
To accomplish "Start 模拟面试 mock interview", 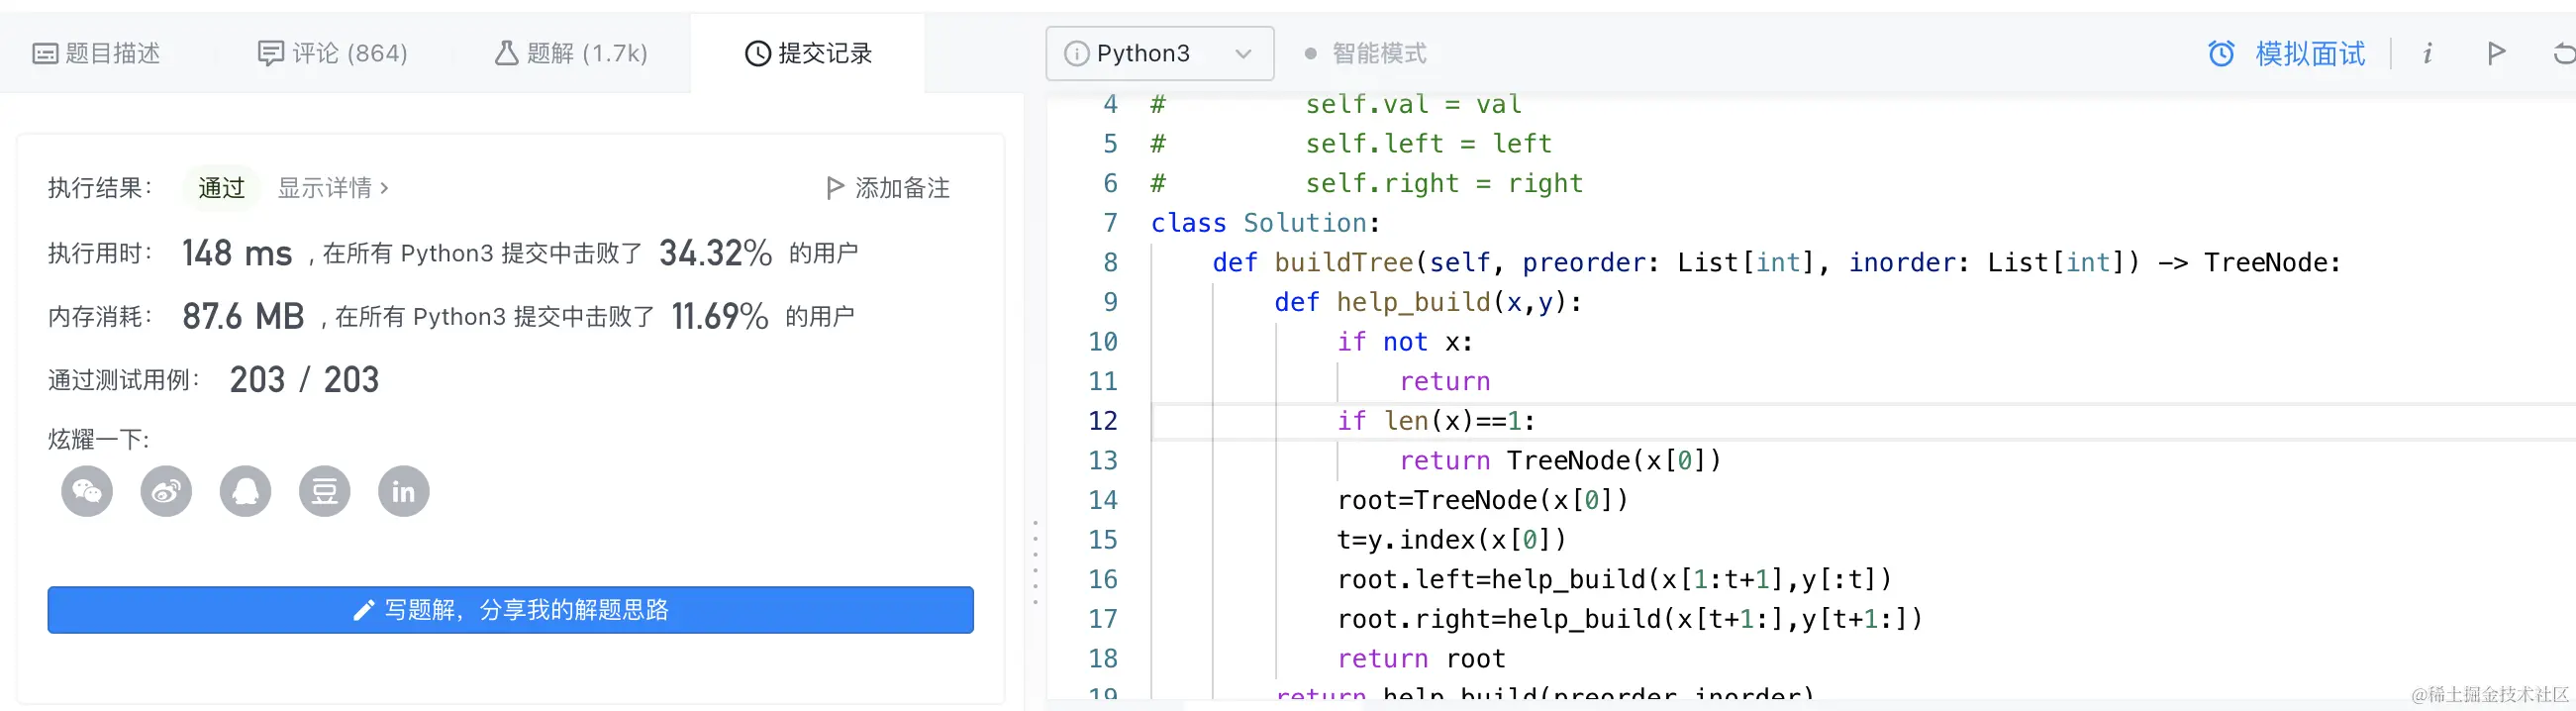I will [x=2310, y=53].
